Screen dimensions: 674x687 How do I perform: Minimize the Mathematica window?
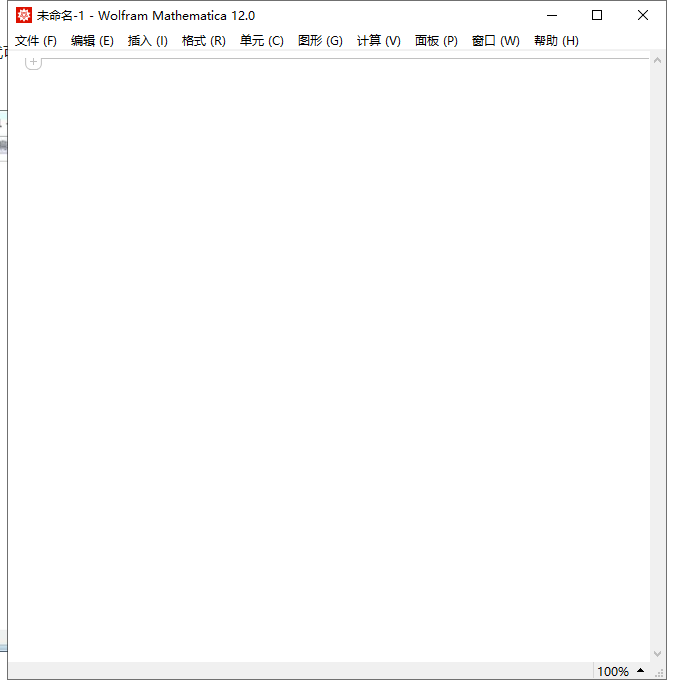click(551, 15)
